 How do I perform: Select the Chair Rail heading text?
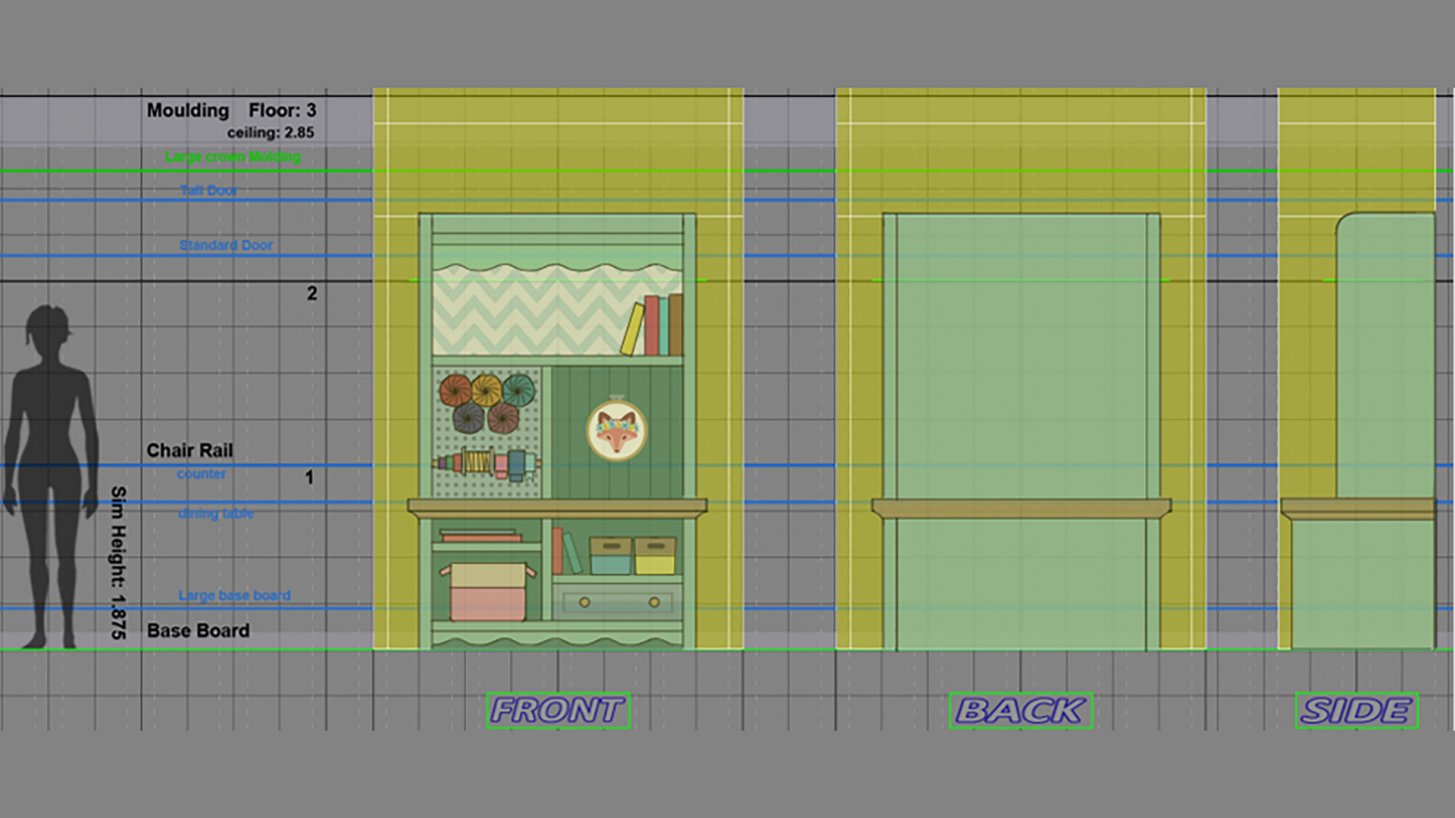(190, 450)
